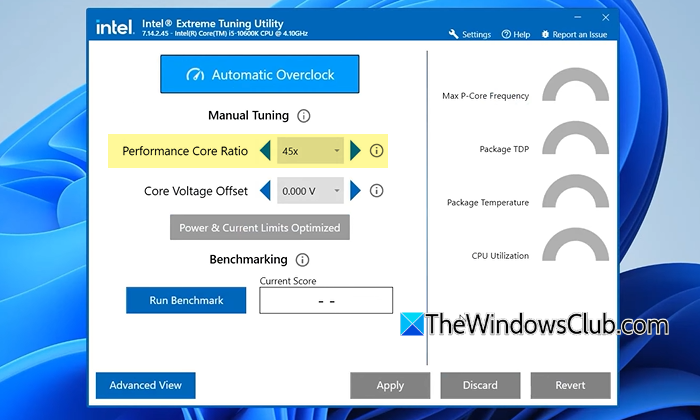This screenshot has height=420, width=700.
Task: Increase Performance Core Ratio with right arrow
Action: 355,151
